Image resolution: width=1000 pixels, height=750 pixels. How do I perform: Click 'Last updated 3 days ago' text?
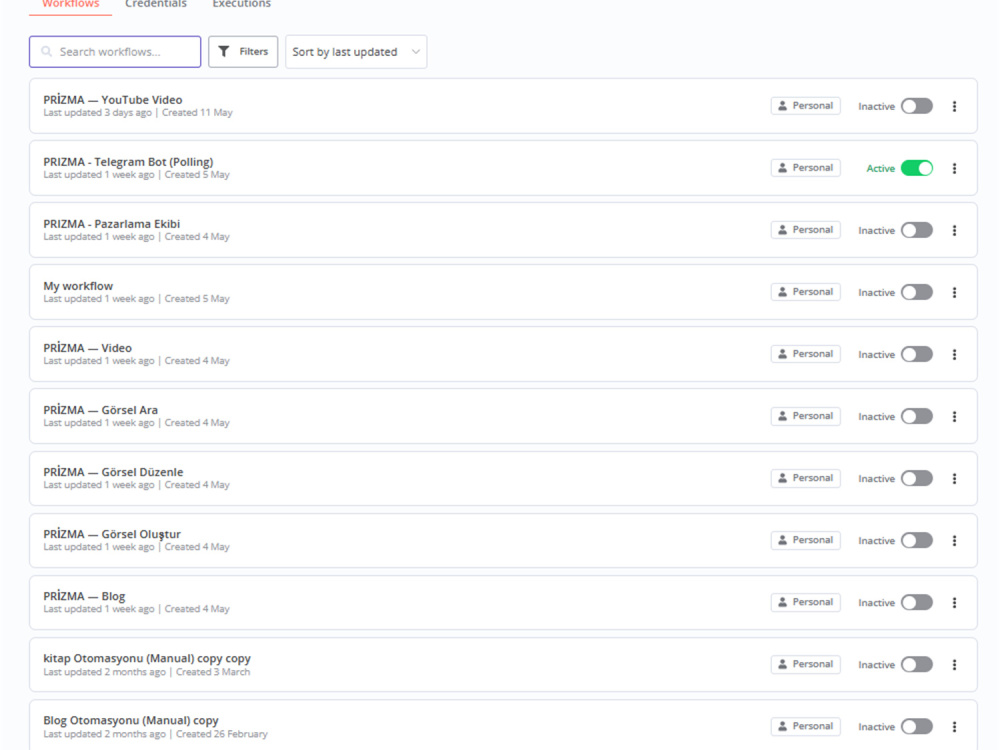click(x=98, y=113)
